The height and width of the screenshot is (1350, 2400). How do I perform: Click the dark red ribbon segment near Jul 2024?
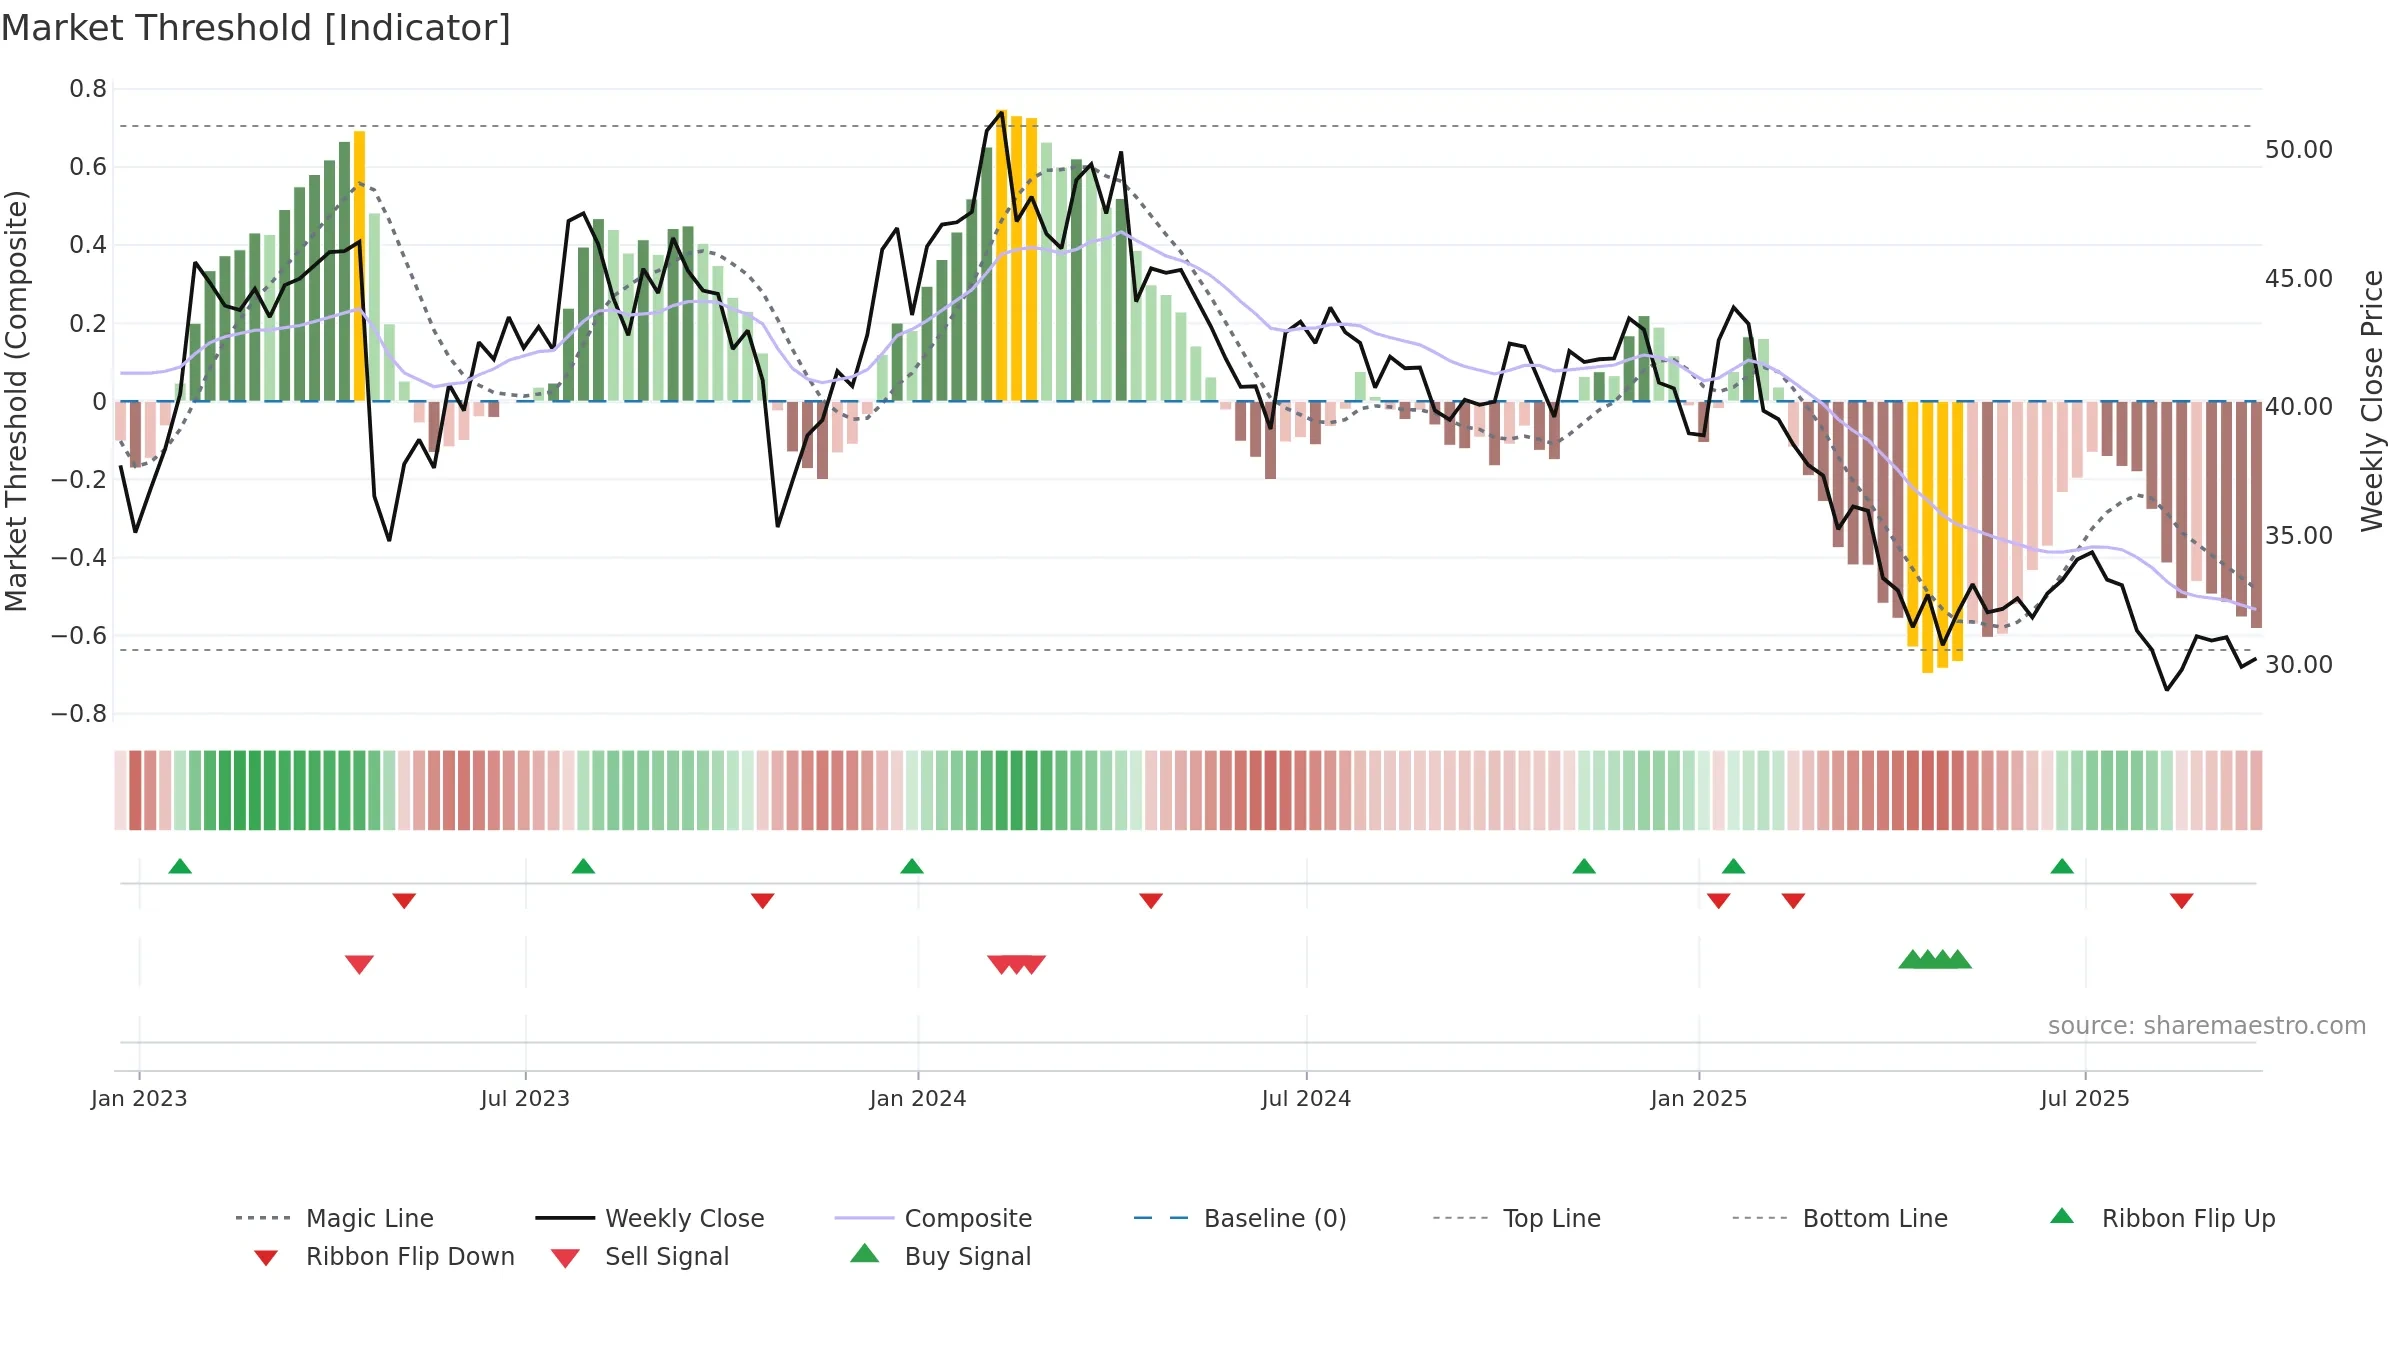pos(1271,790)
